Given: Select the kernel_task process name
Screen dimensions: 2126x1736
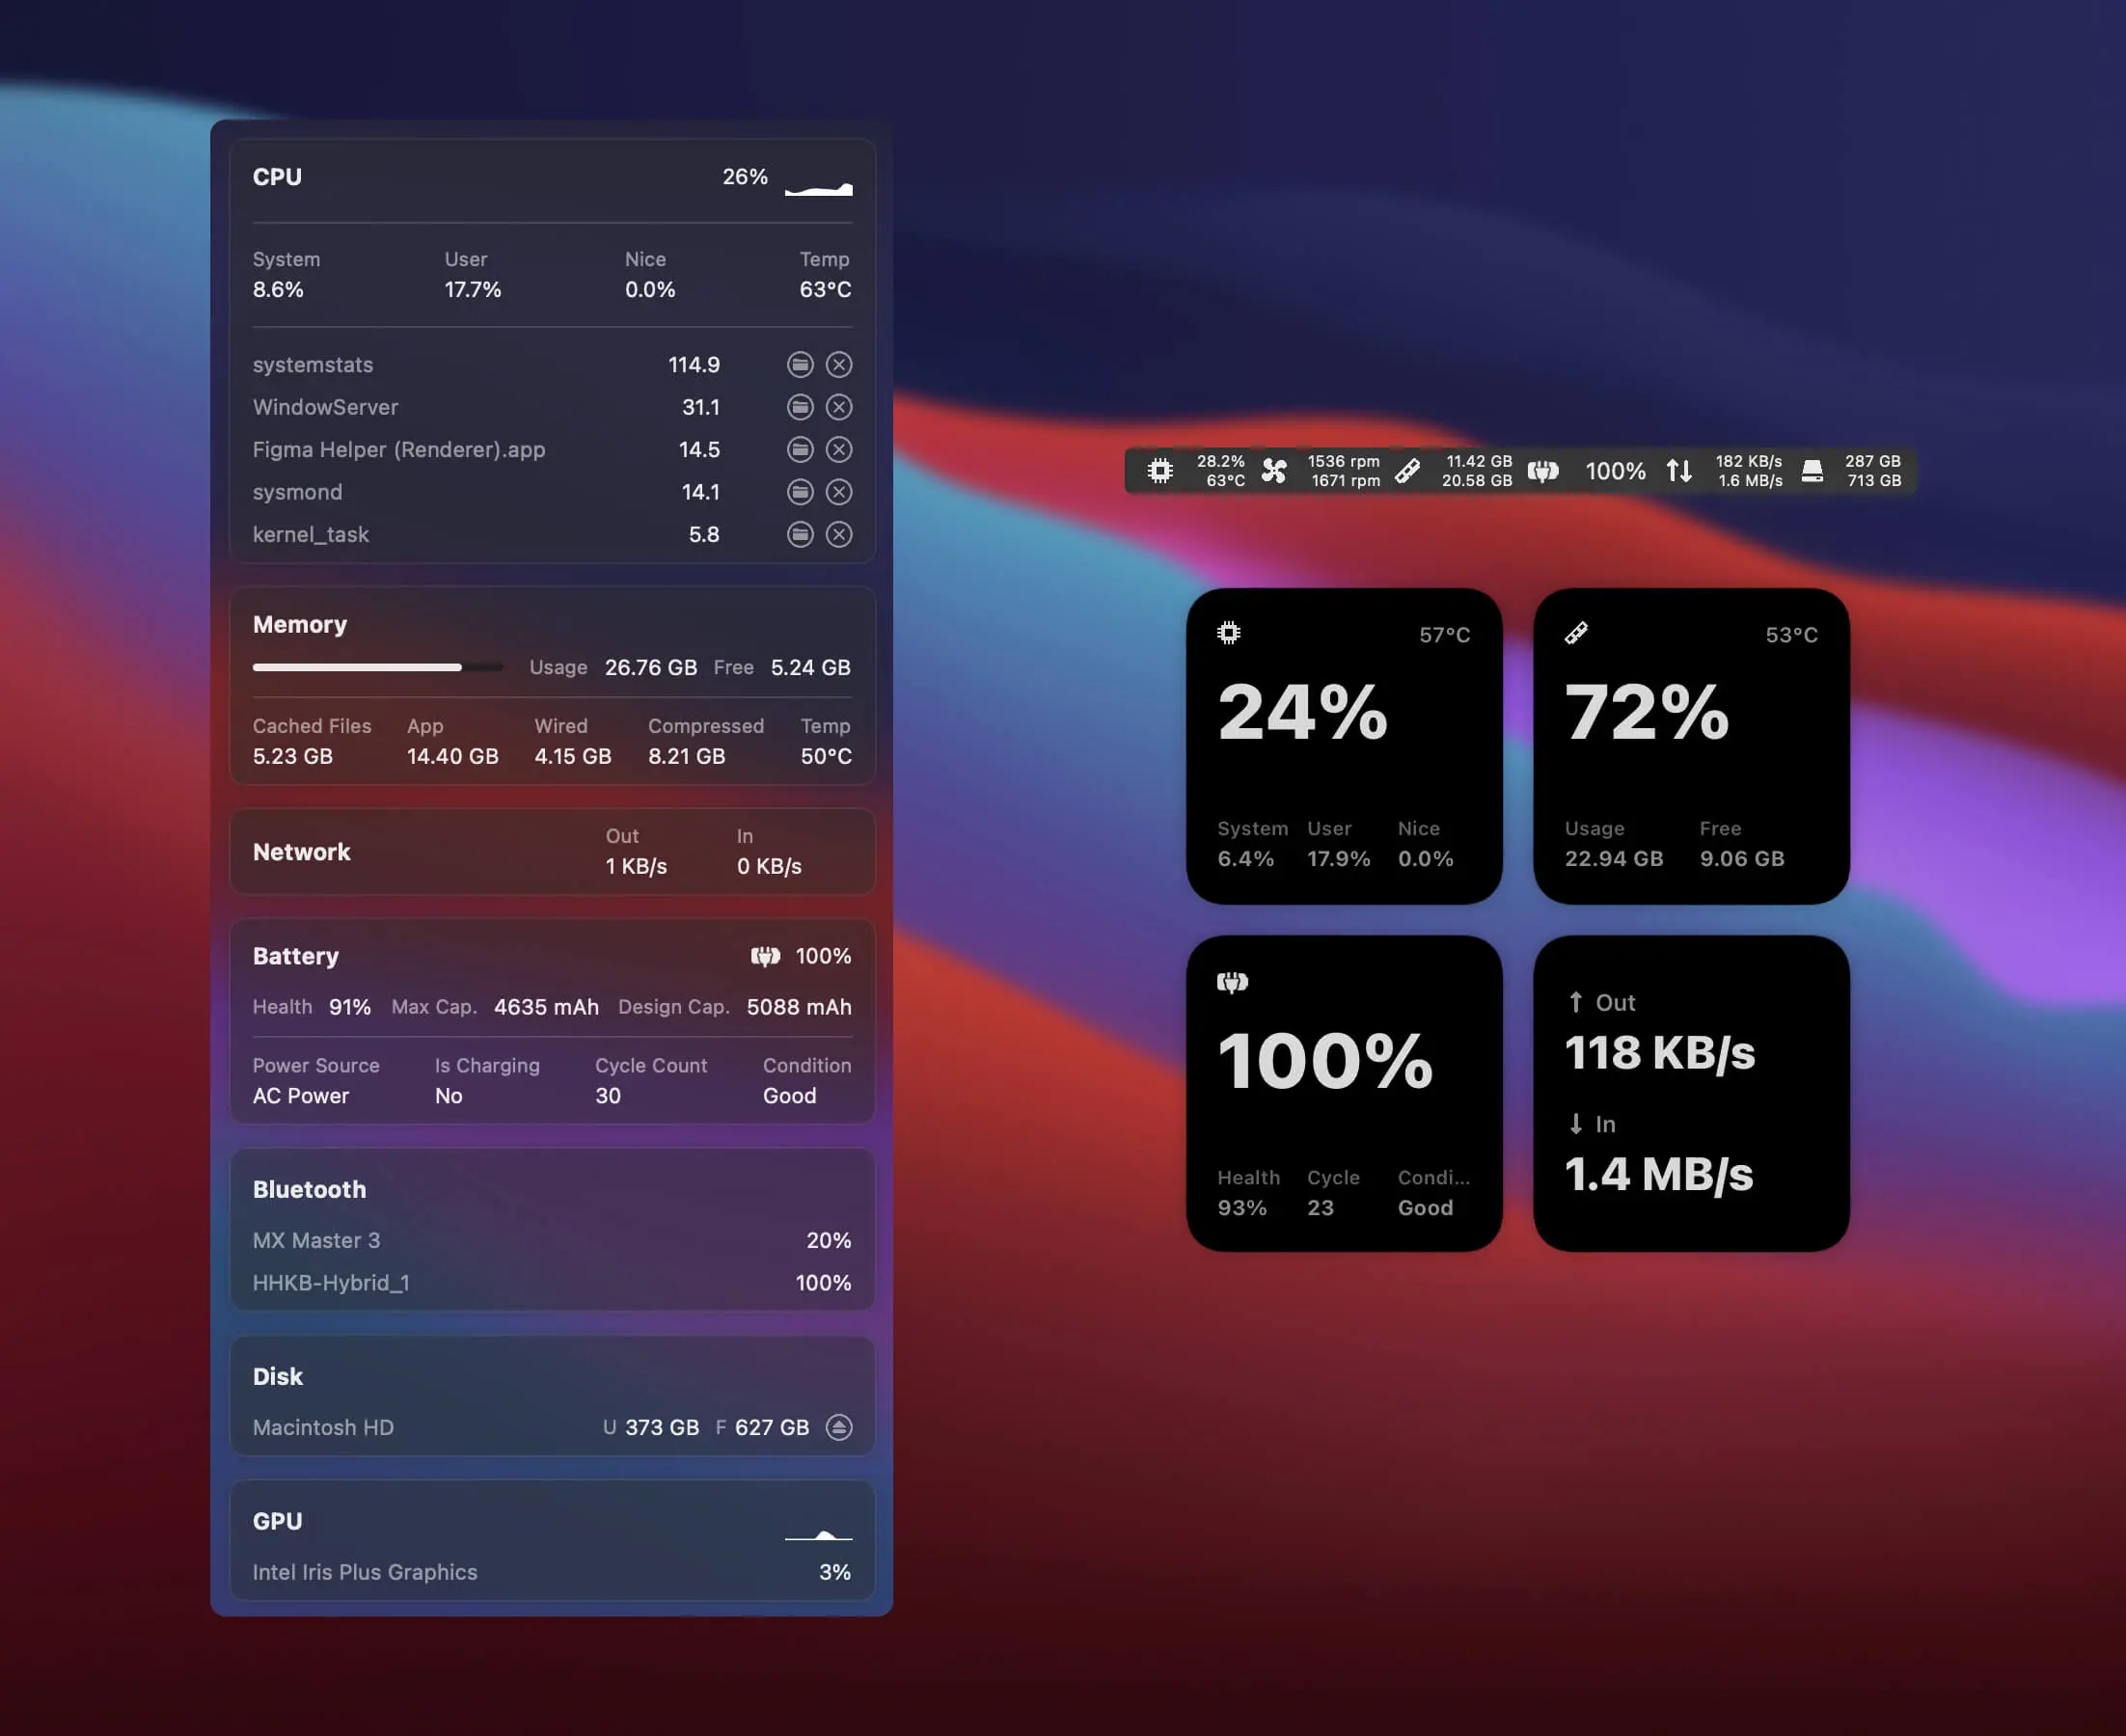Looking at the screenshot, I should [311, 535].
